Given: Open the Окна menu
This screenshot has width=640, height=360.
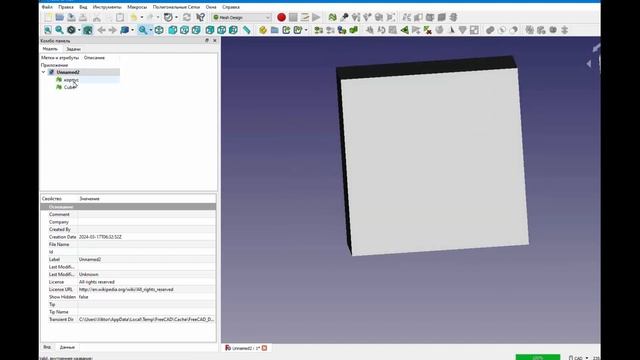Looking at the screenshot, I should coord(211,7).
